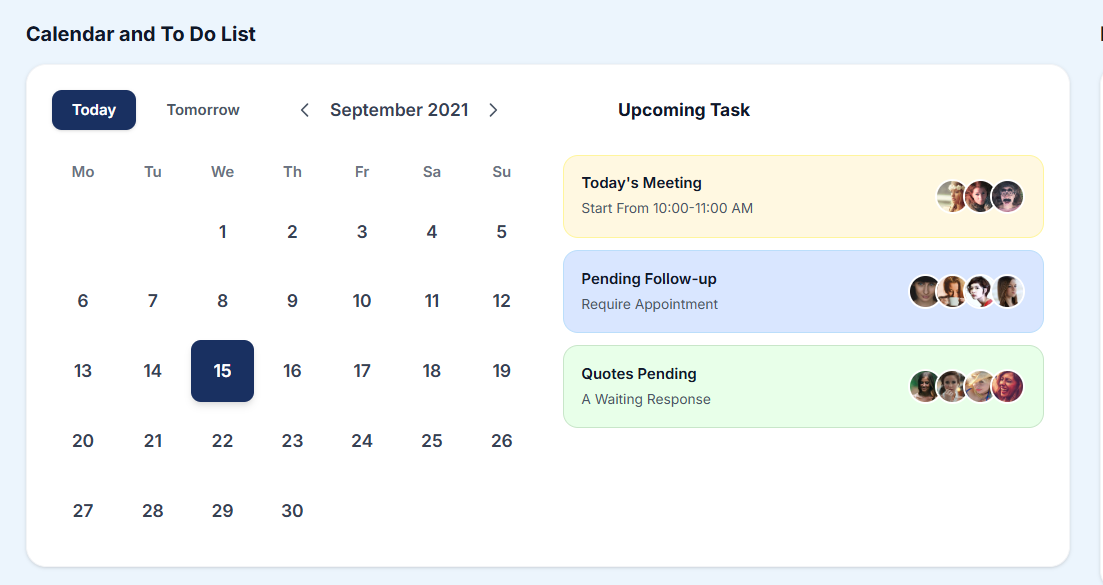Open the Quotes Pending task card
Image resolution: width=1103 pixels, height=585 pixels.
(740, 386)
